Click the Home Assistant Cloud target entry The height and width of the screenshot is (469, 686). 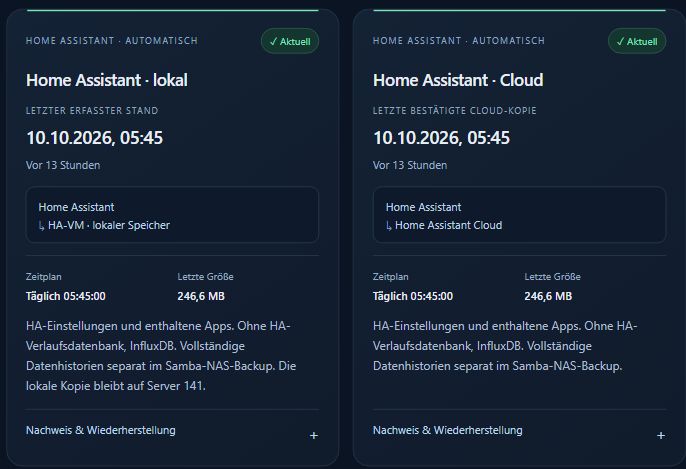click(x=444, y=225)
